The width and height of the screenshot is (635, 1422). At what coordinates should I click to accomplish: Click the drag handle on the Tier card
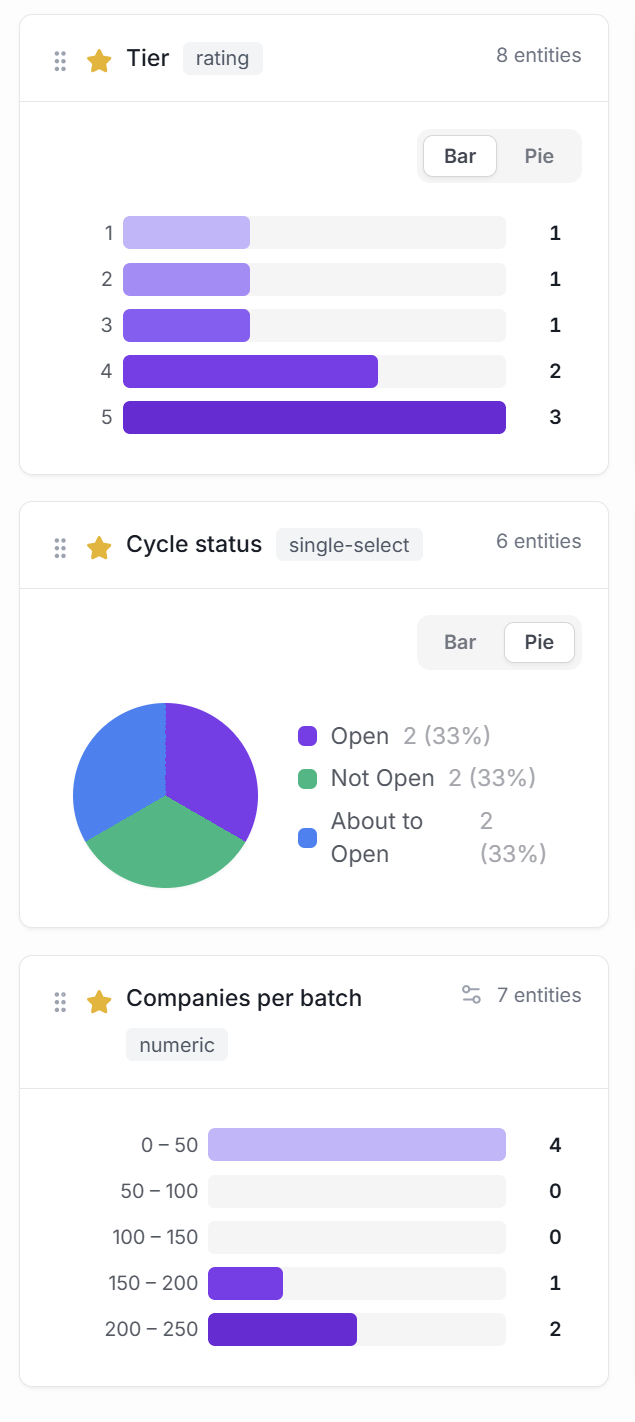point(59,60)
